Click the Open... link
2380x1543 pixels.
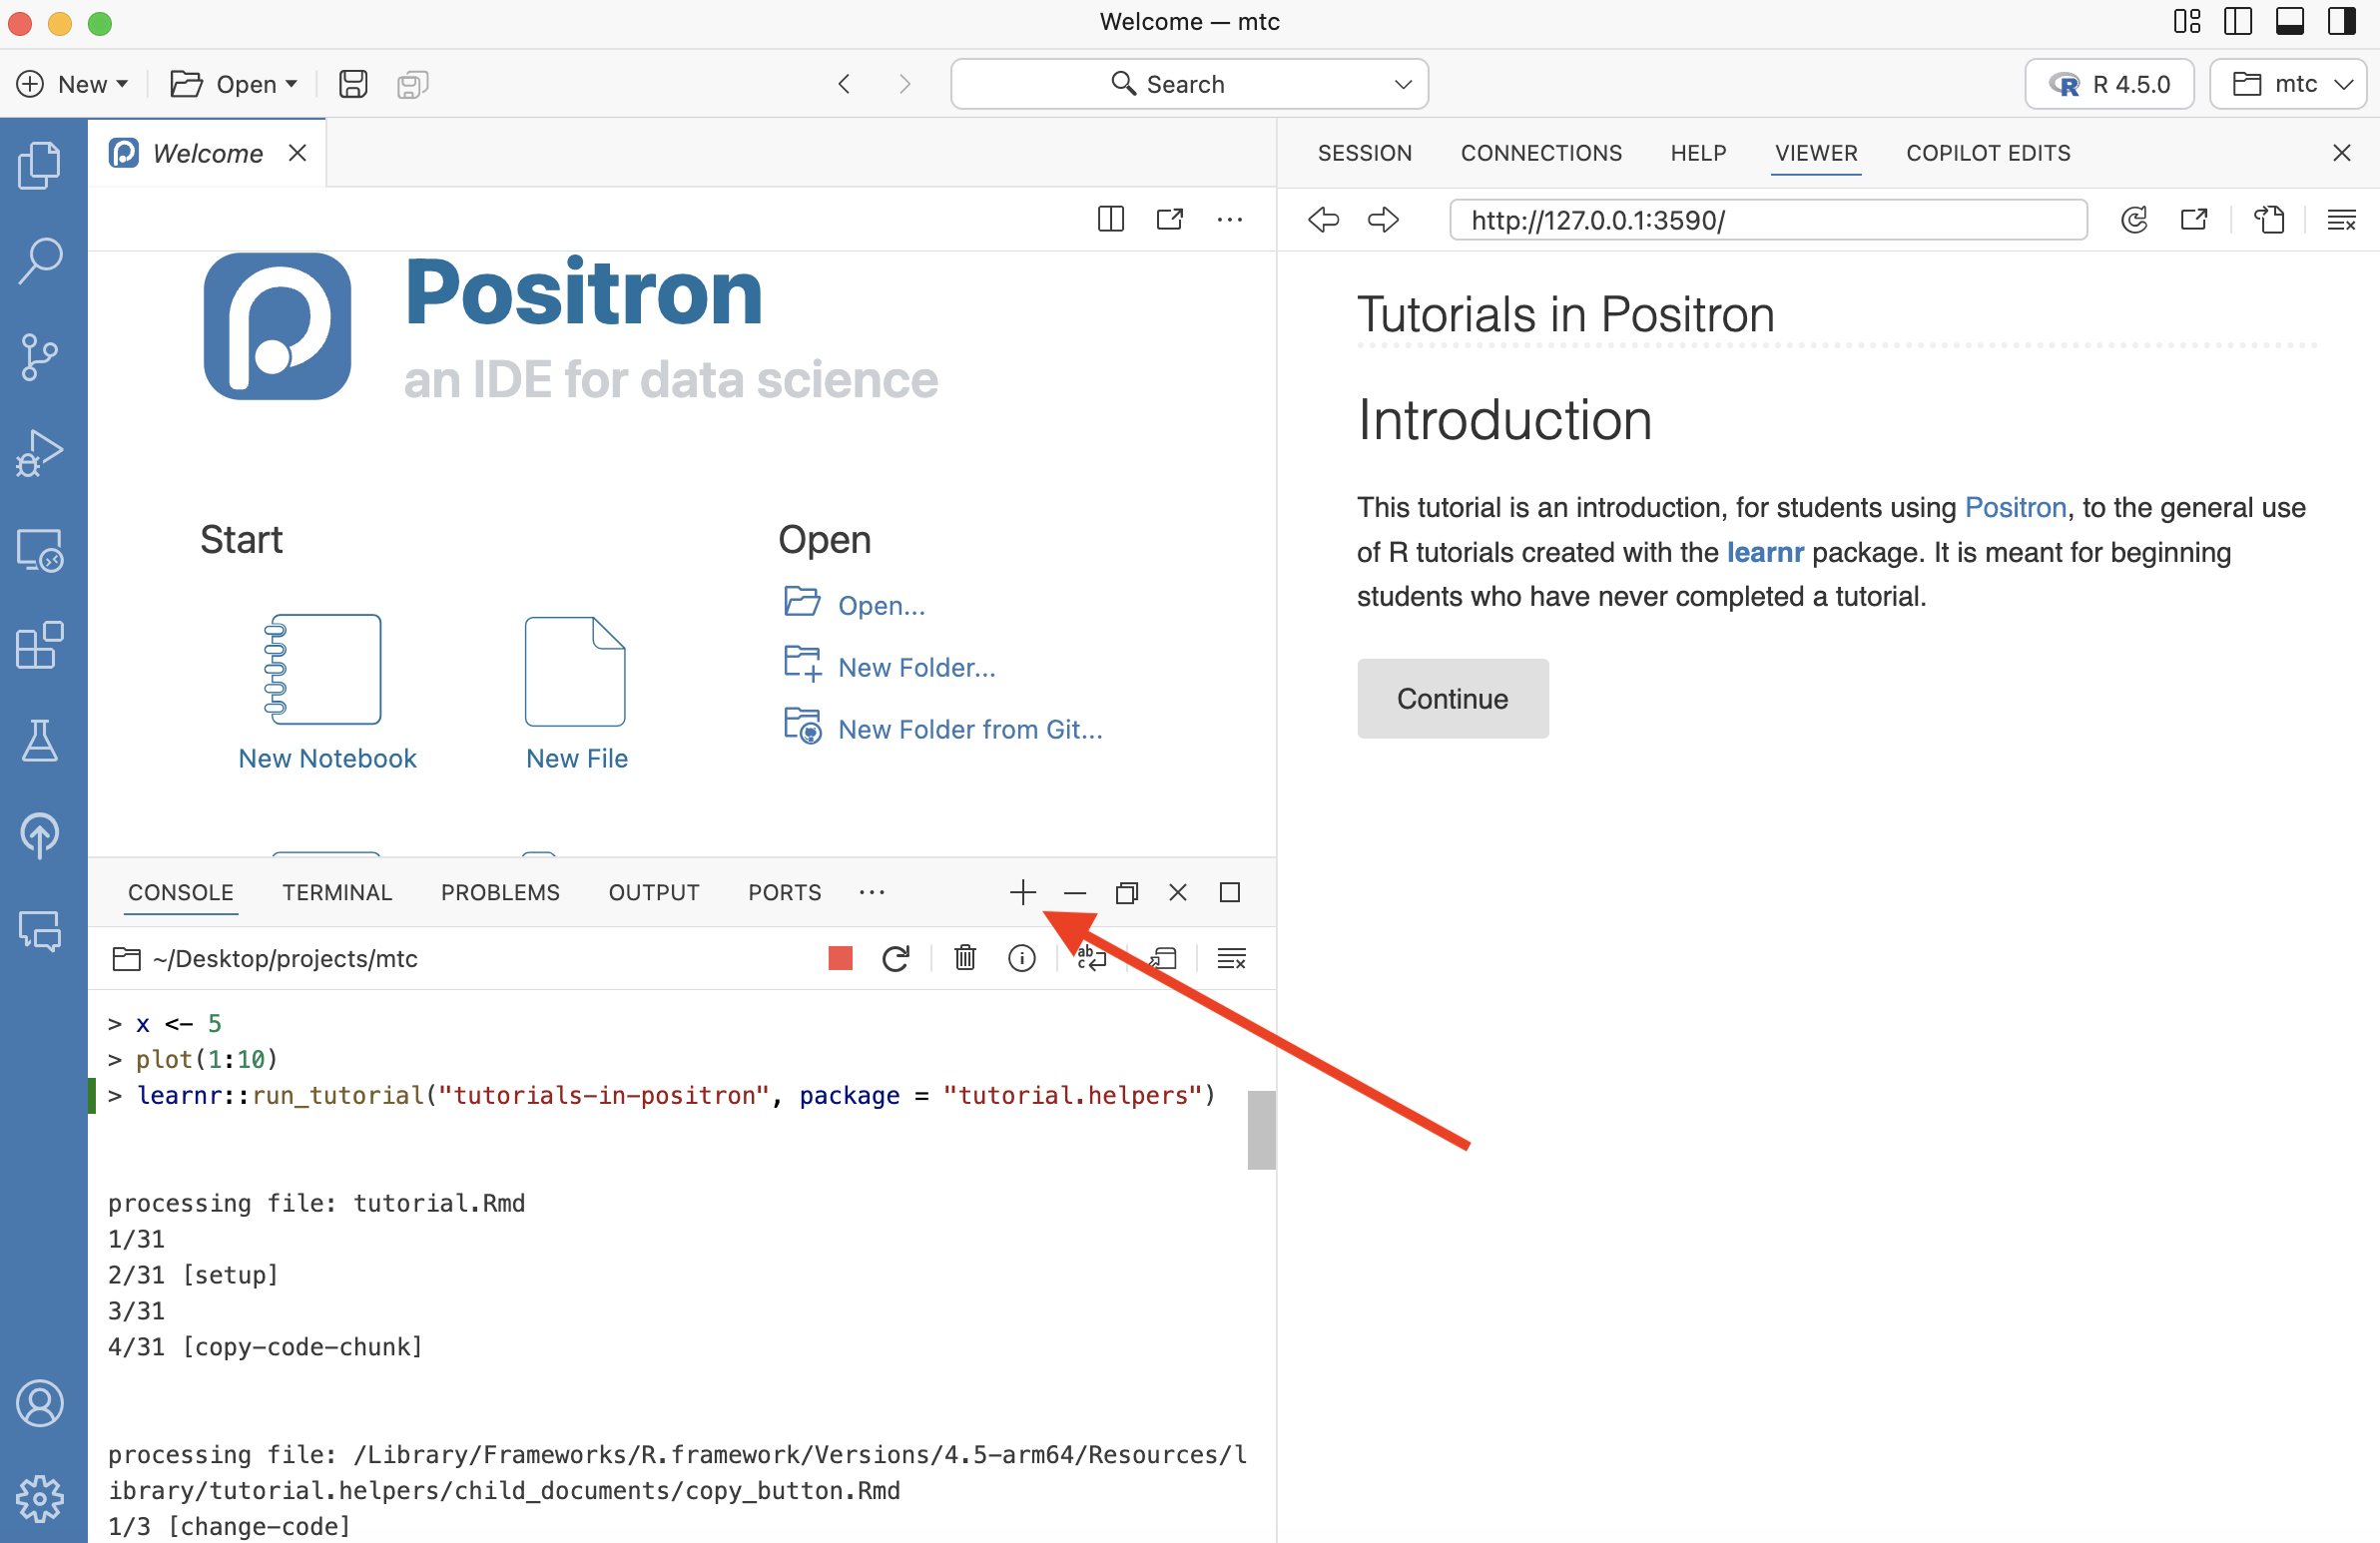tap(881, 605)
